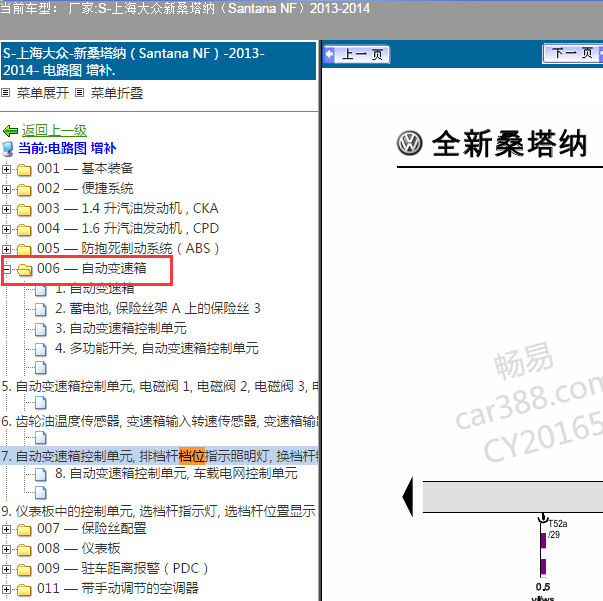Select highlighted 7. 排档杆档位指示照明灯 entry
Image resolution: width=603 pixels, height=601 pixels.
160,456
